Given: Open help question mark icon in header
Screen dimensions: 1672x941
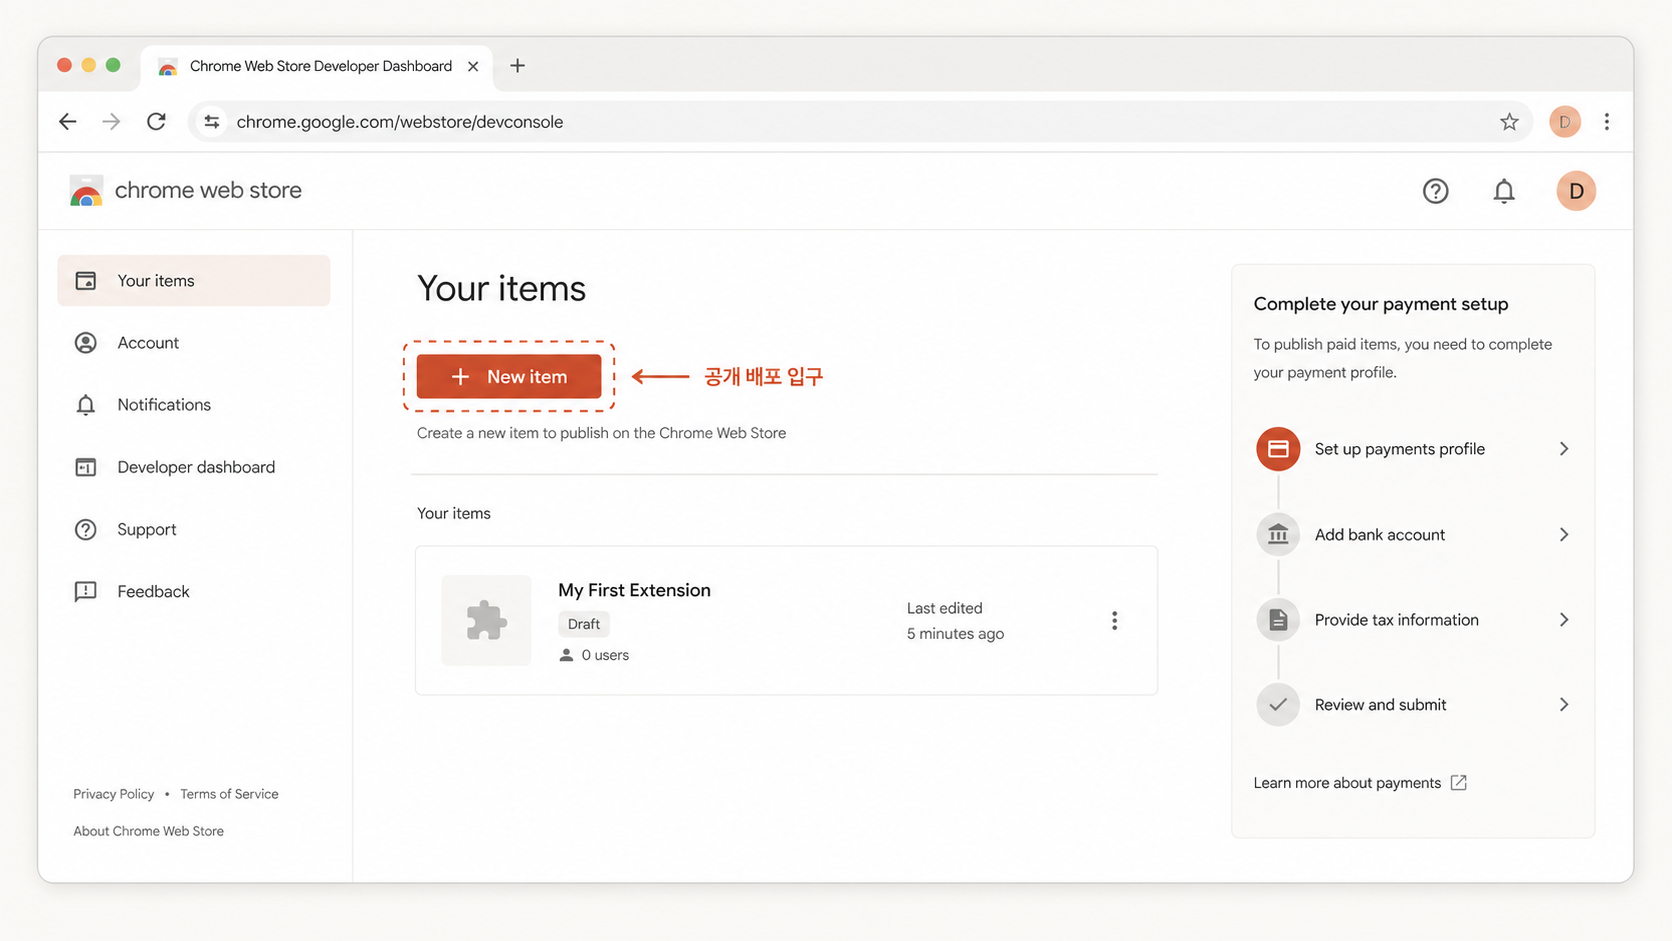Looking at the screenshot, I should [x=1436, y=191].
